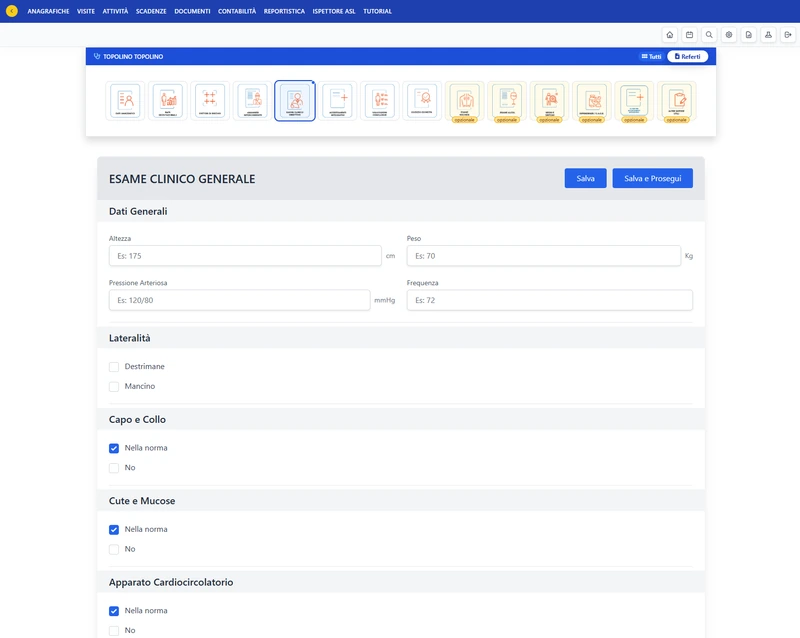Uncheck Nella norma under Capo e Collo

114,448
